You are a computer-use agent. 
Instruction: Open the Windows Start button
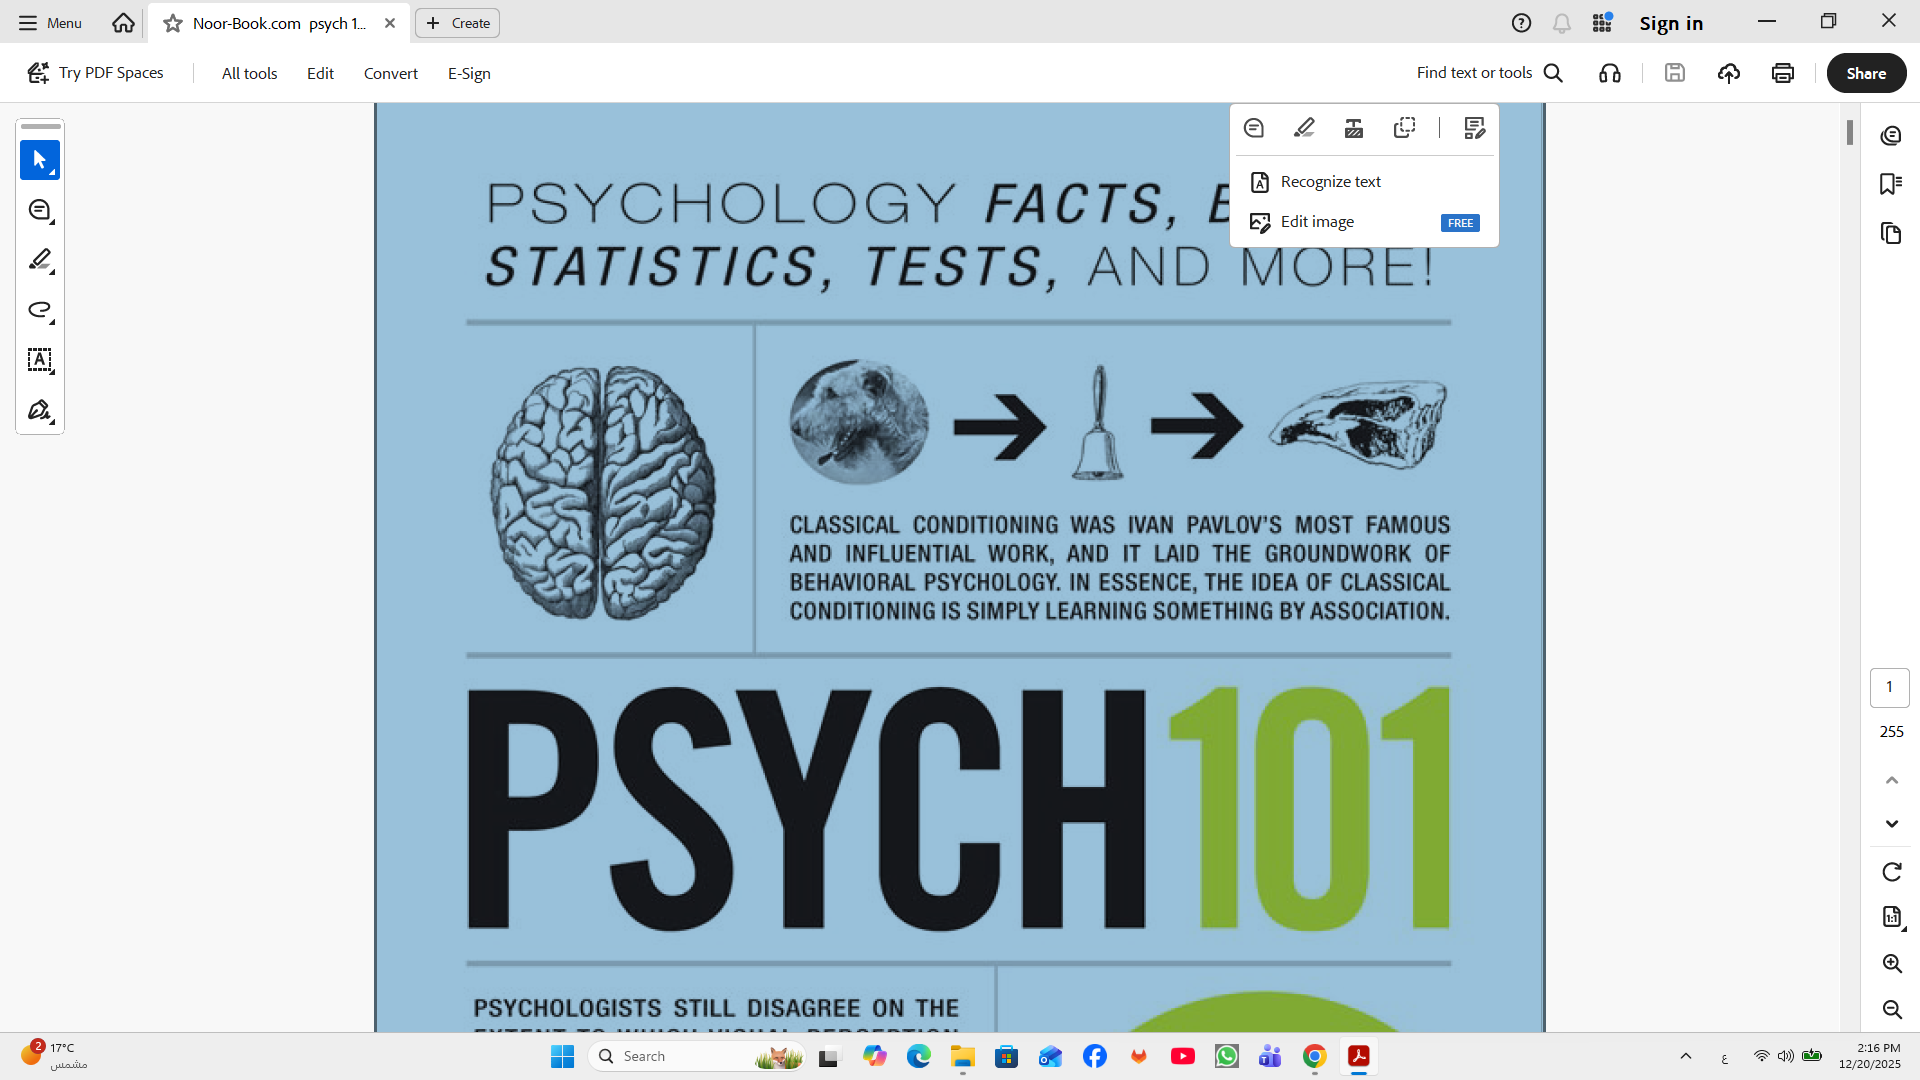click(562, 1056)
